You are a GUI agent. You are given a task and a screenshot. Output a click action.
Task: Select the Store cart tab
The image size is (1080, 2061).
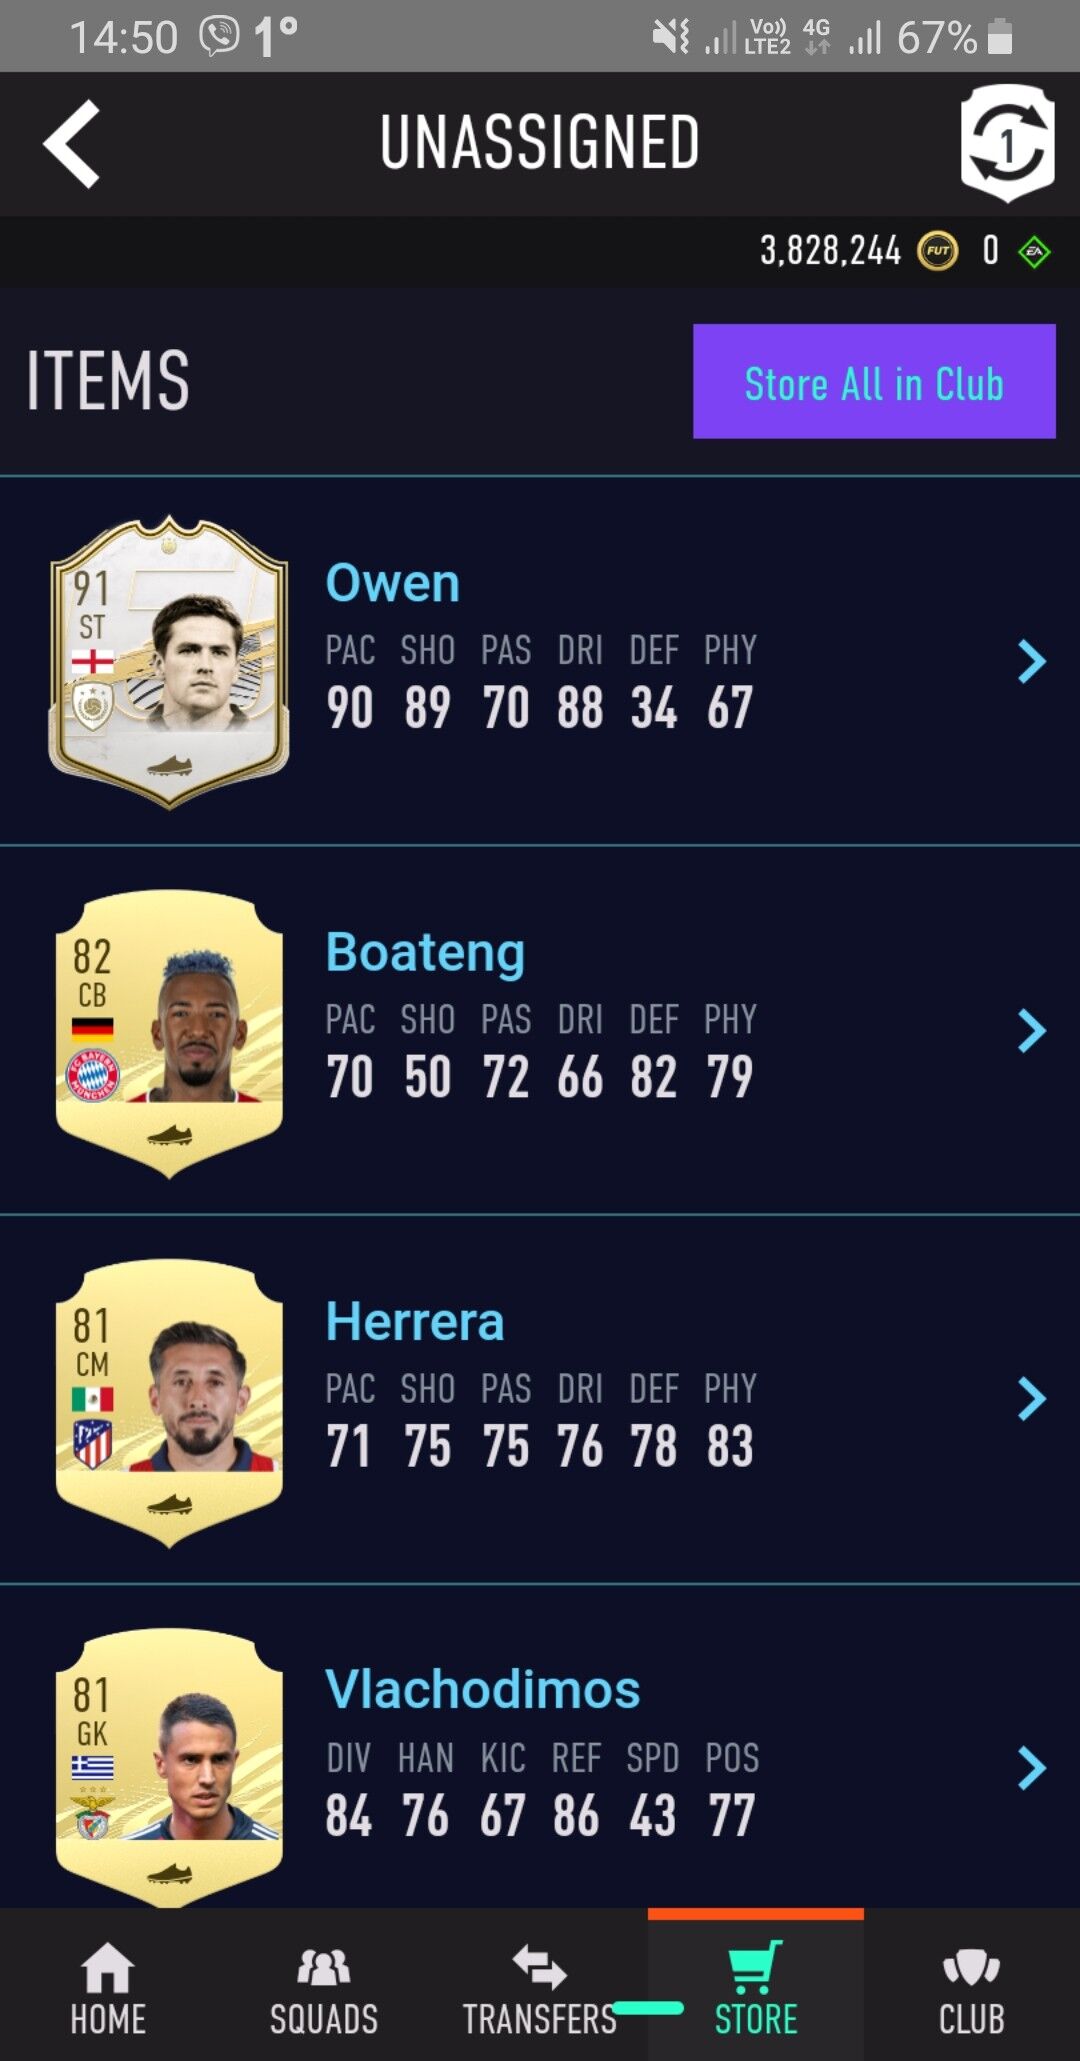point(756,1988)
